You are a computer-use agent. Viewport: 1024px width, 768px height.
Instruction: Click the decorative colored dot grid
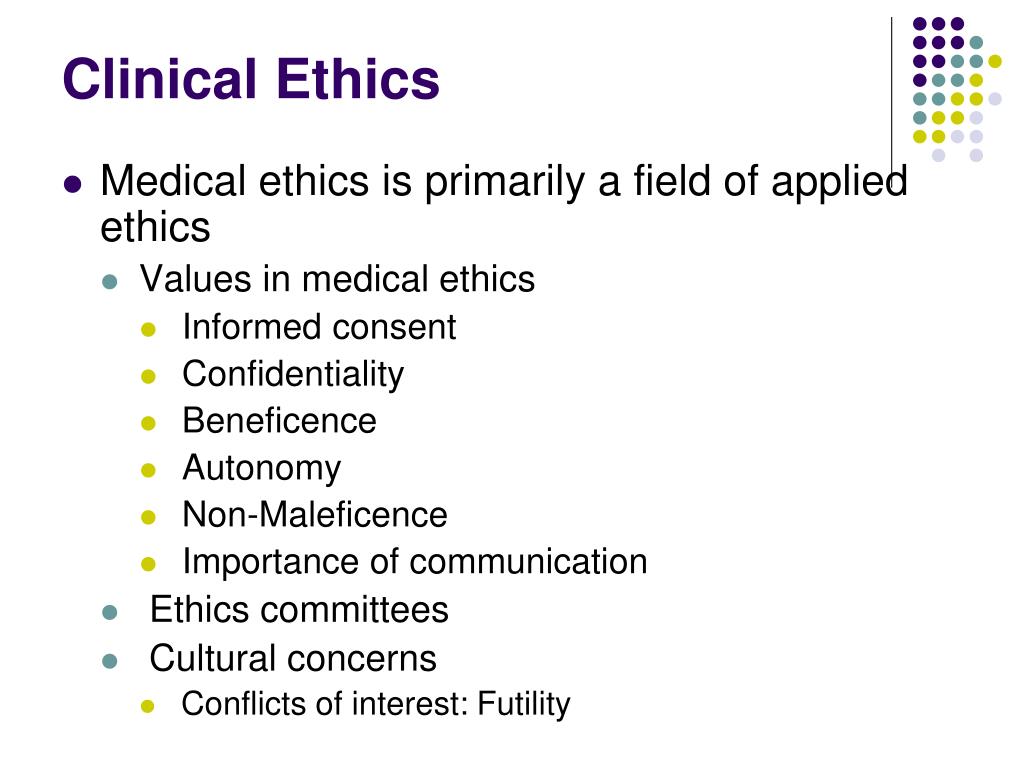point(957,89)
